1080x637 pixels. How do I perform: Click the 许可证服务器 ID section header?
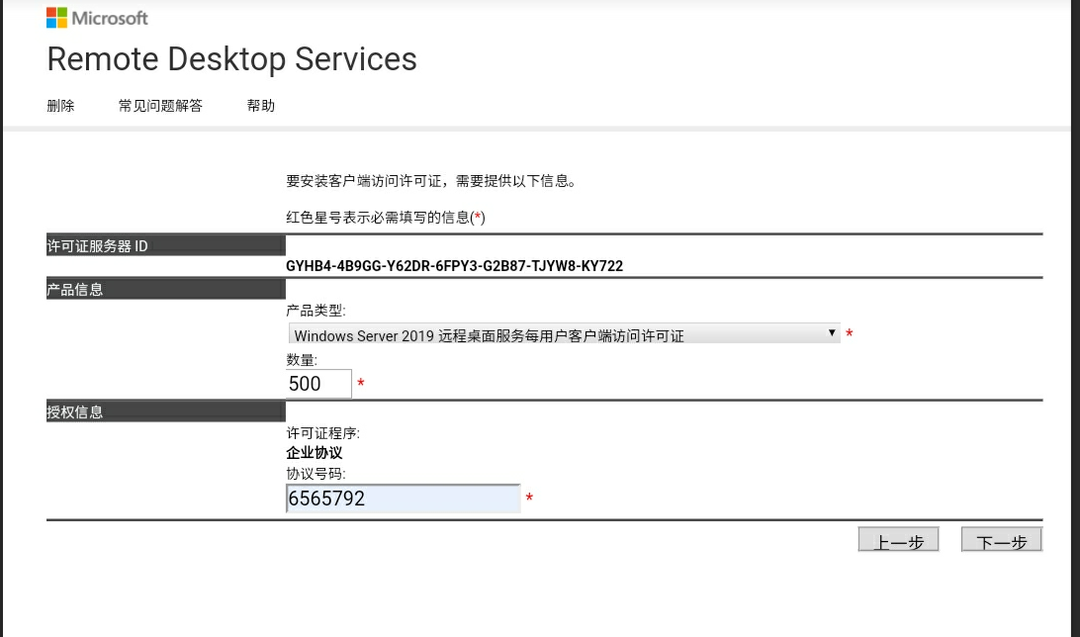click(x=166, y=246)
